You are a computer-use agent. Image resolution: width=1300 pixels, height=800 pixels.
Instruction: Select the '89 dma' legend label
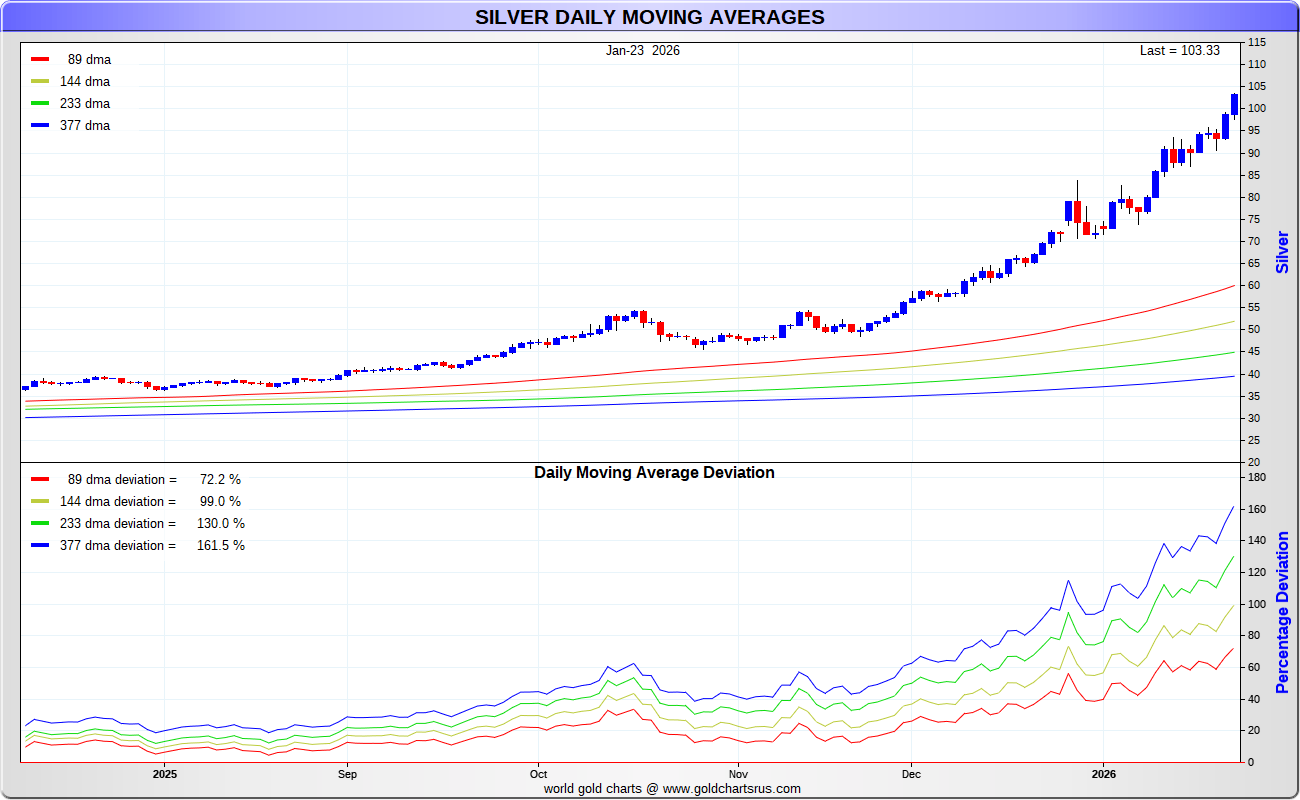click(89, 60)
